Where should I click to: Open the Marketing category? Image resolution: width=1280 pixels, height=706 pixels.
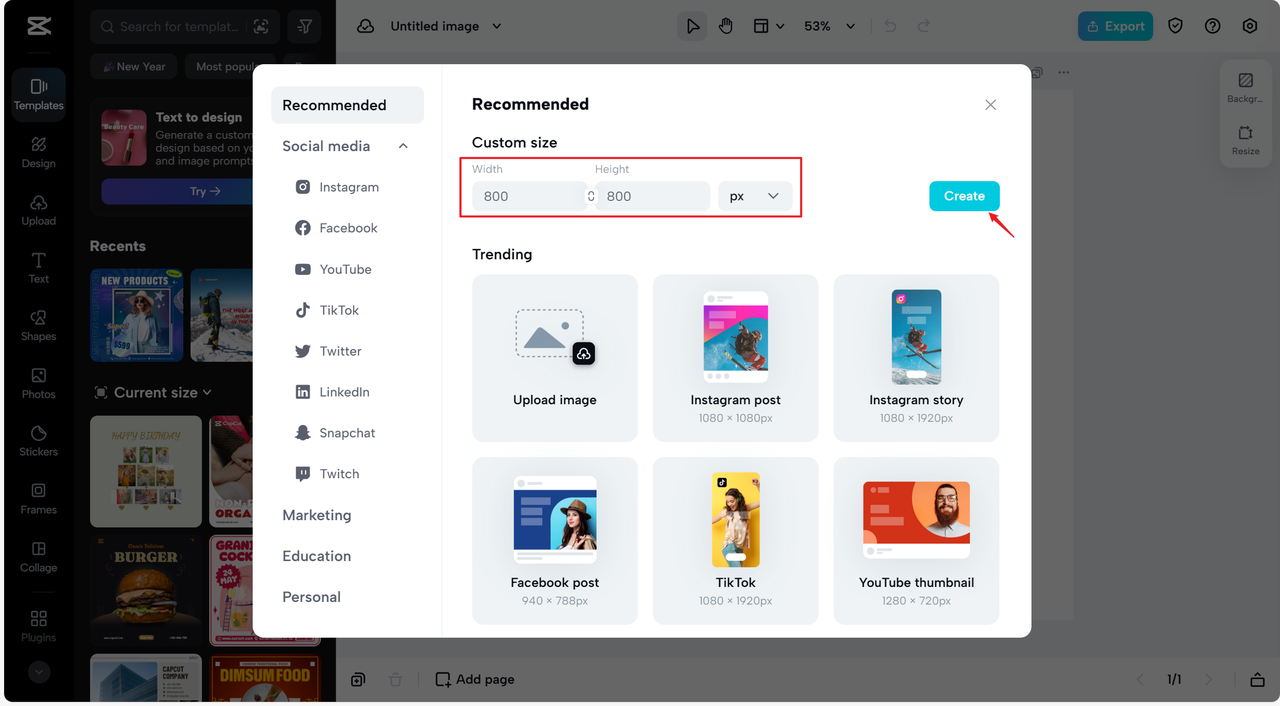click(317, 515)
